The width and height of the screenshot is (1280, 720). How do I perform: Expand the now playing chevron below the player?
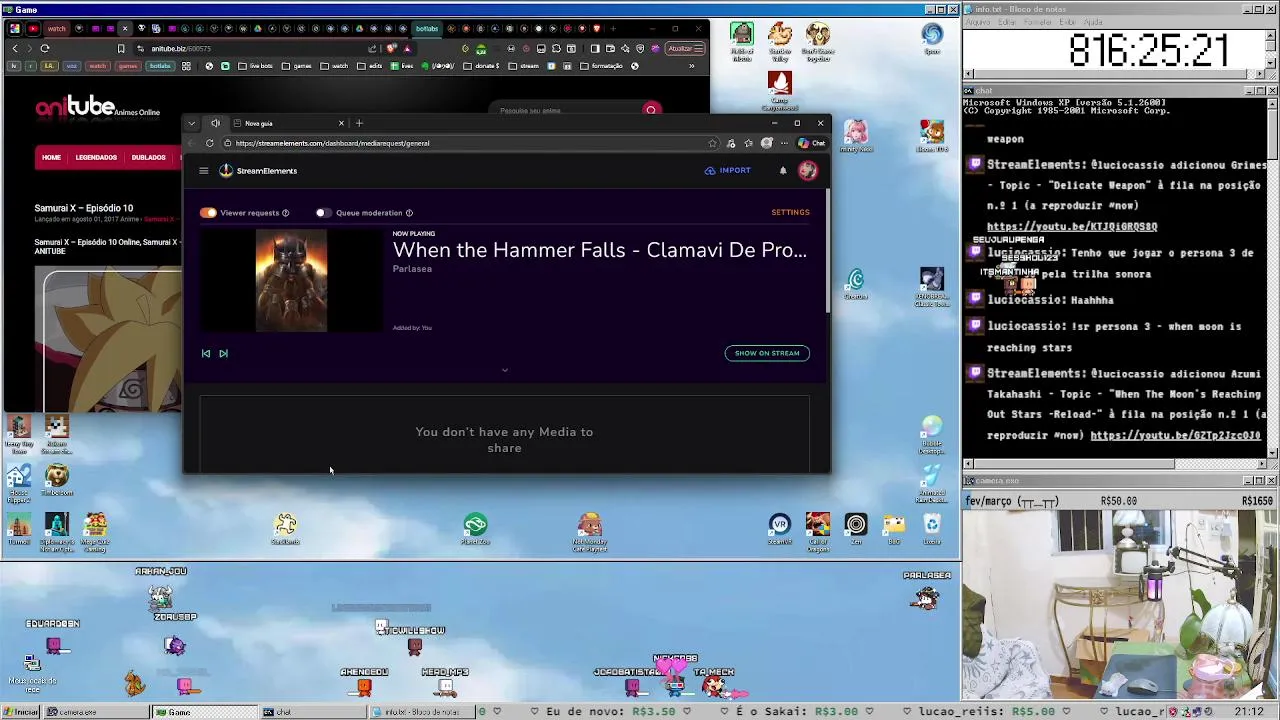(x=504, y=370)
